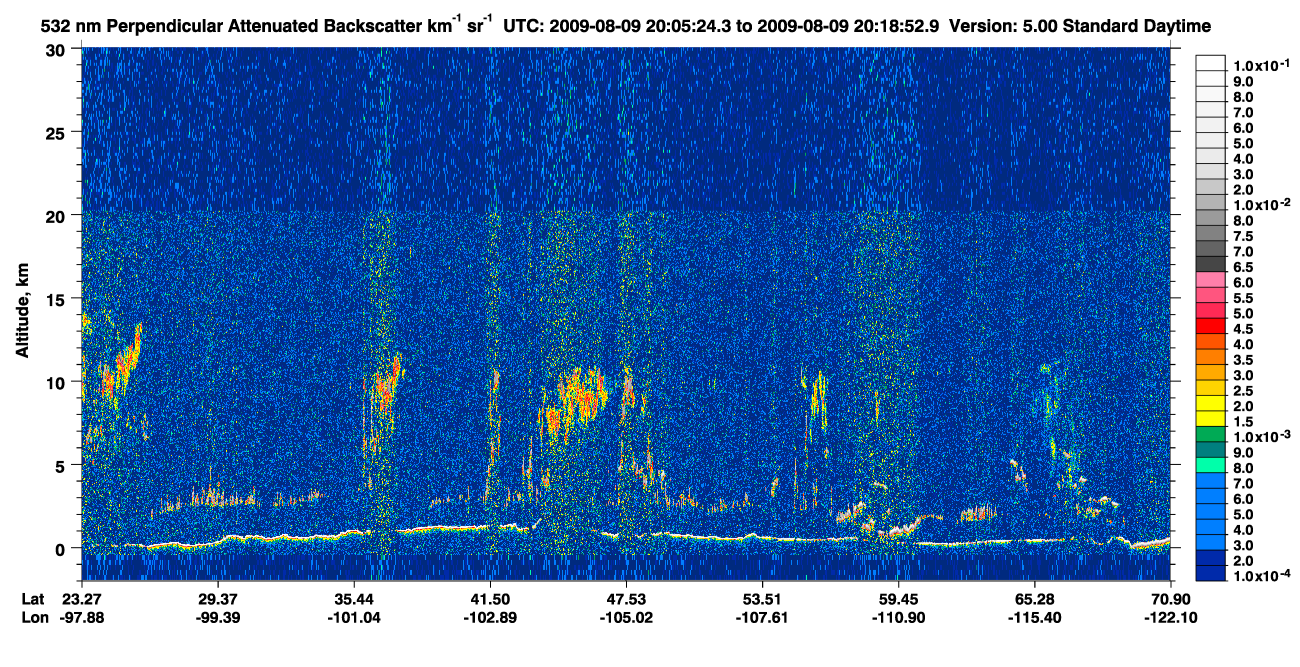The width and height of the screenshot is (1300, 667).
Task: Select longitude value -115.40
Action: click(1034, 617)
